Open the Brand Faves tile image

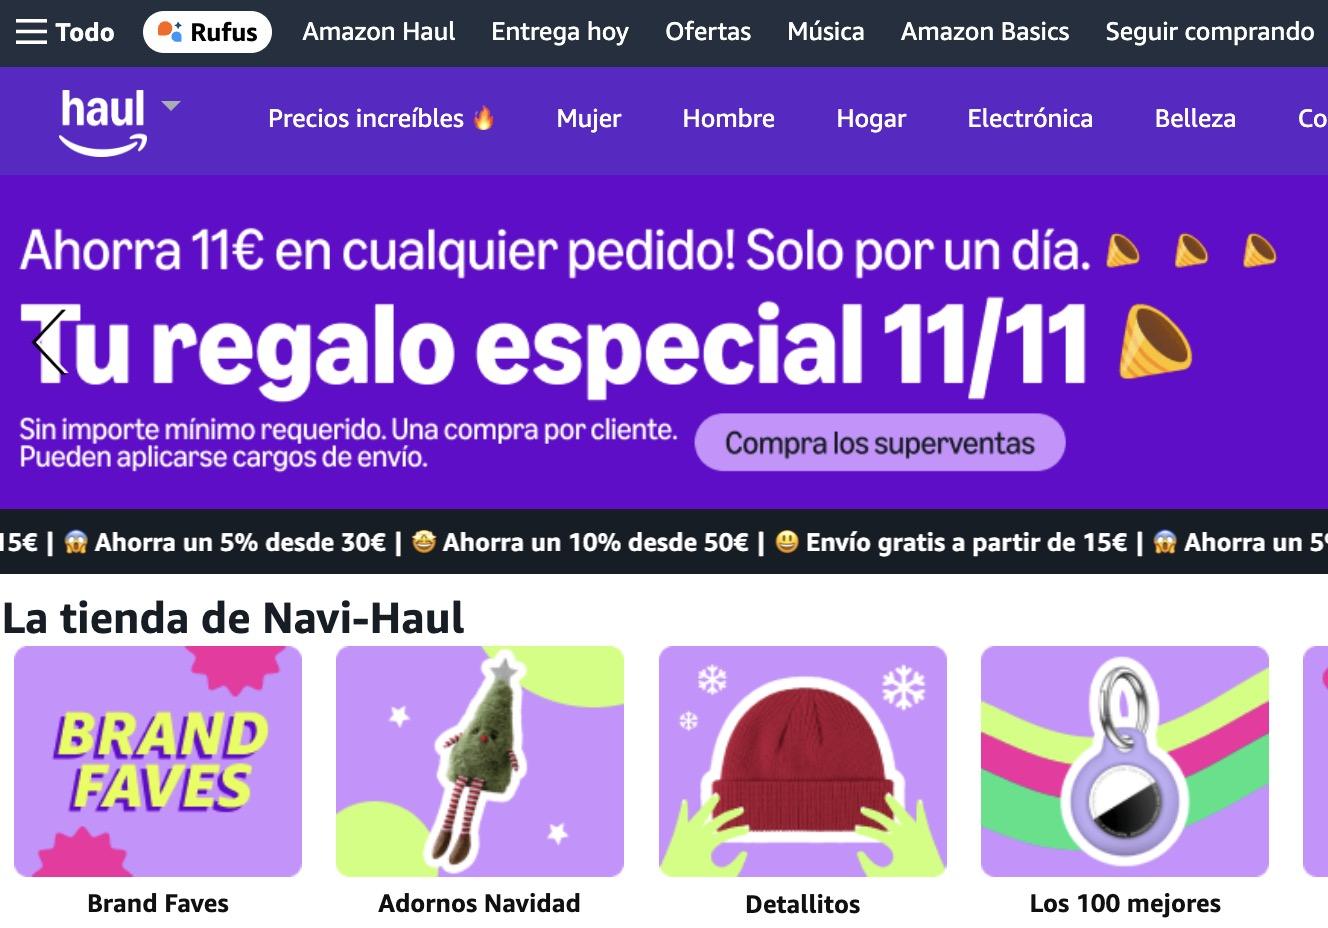tap(158, 761)
